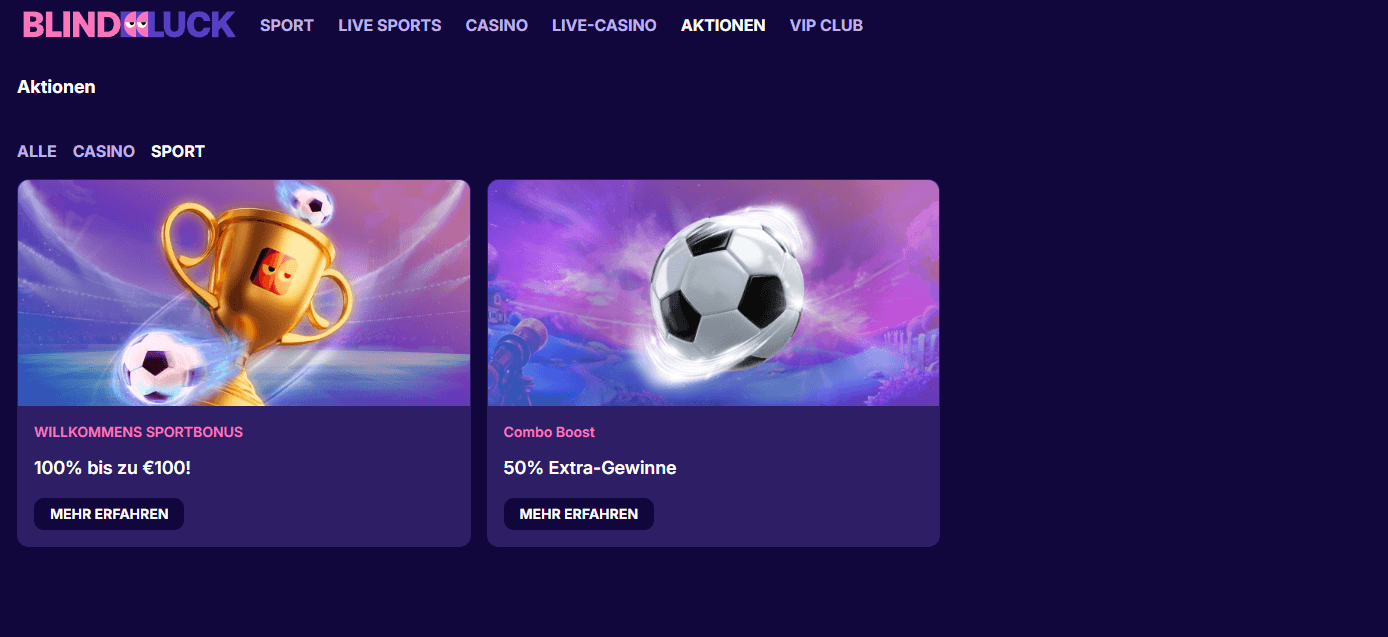Open the WILLKOMMENS SPORTBONUS title link

pyautogui.click(x=139, y=432)
